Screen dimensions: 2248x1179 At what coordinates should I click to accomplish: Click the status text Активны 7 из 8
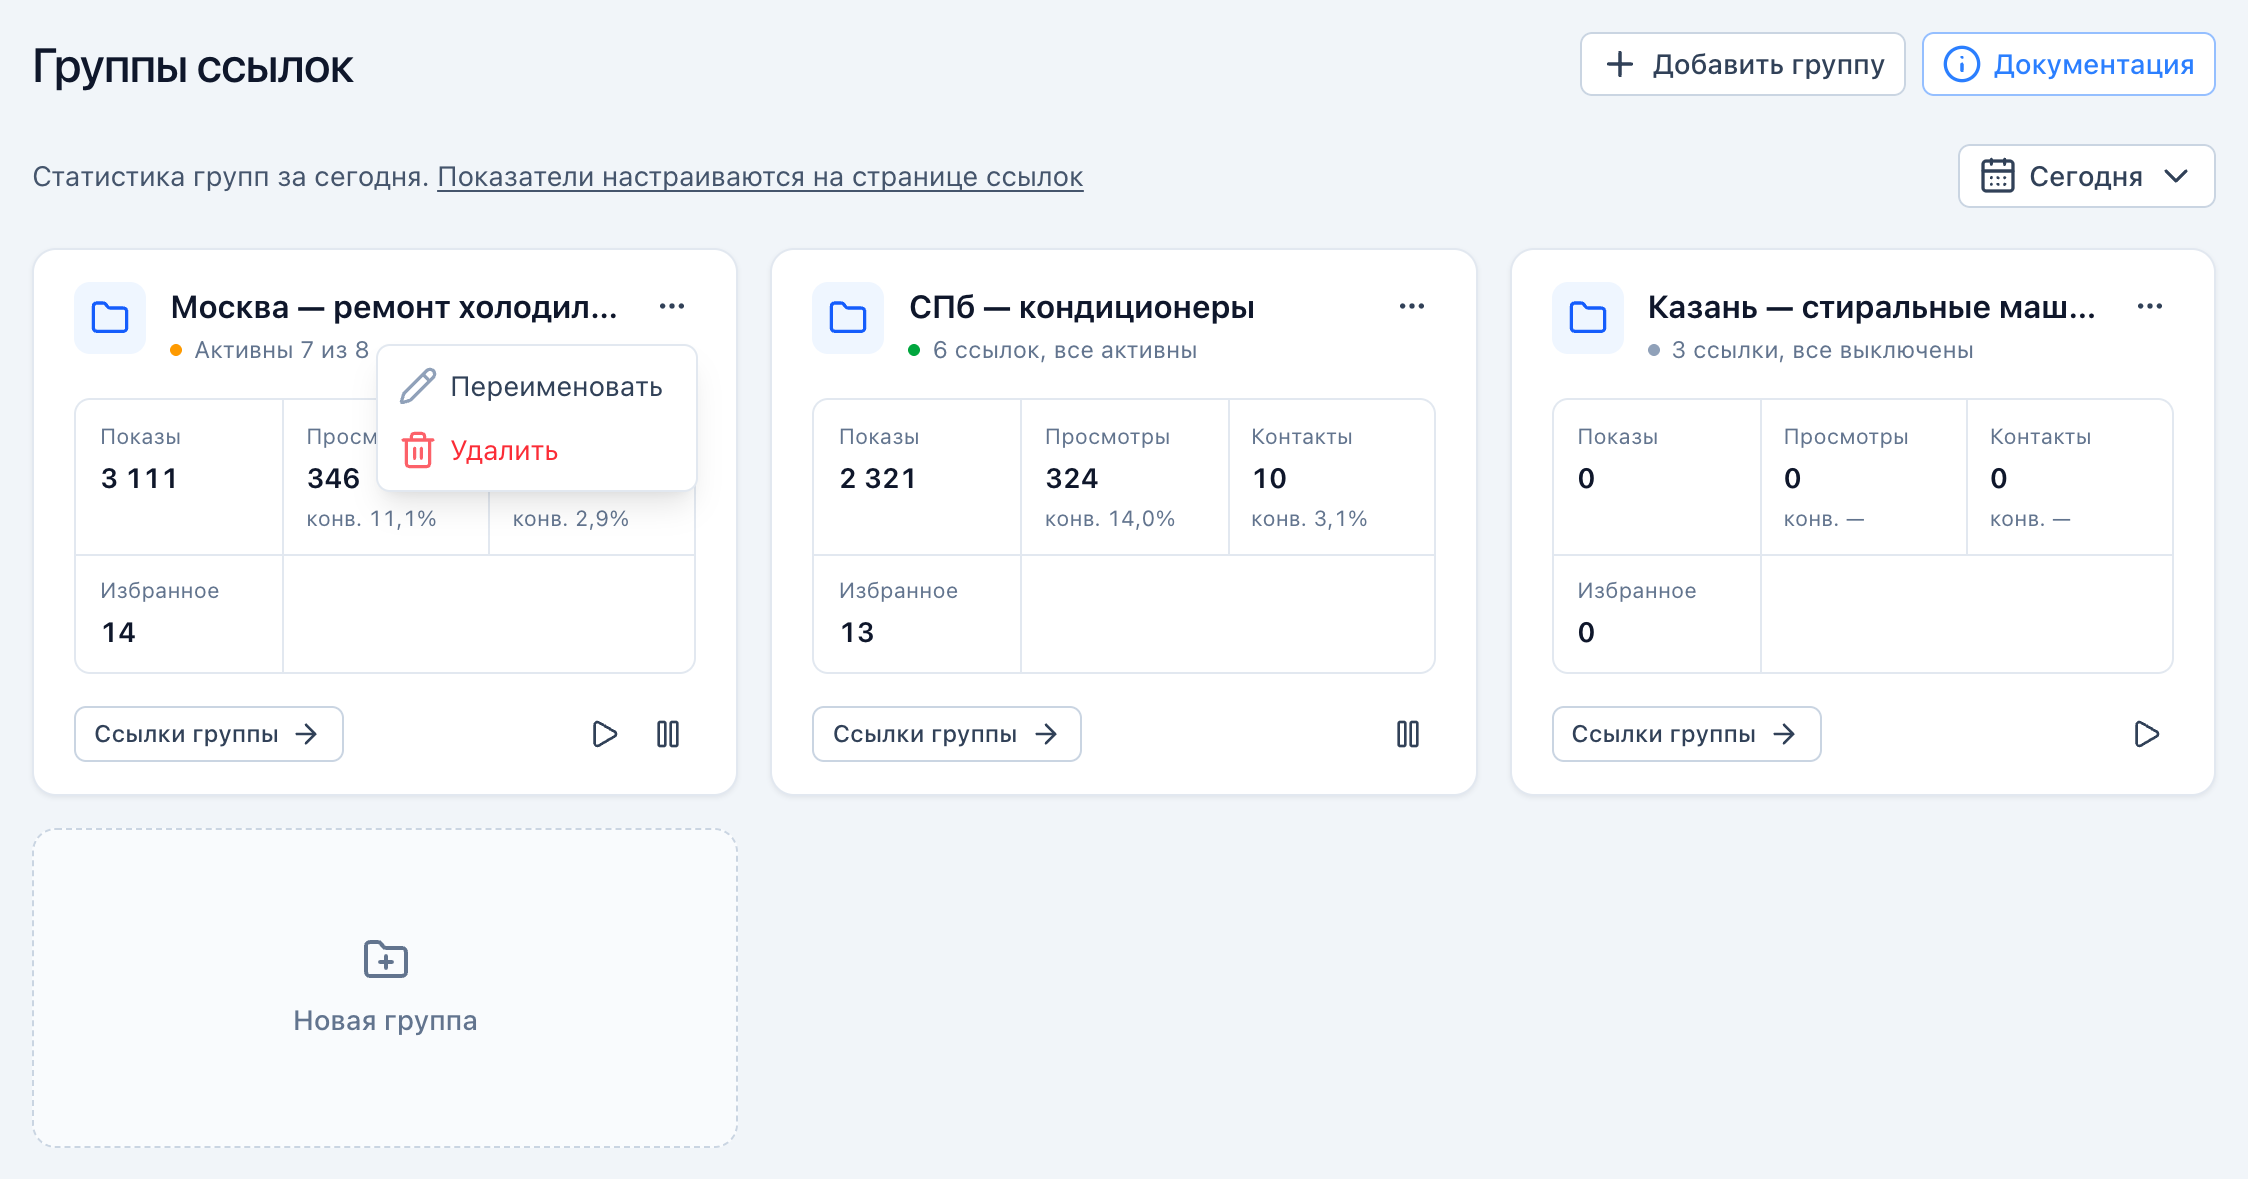[281, 350]
